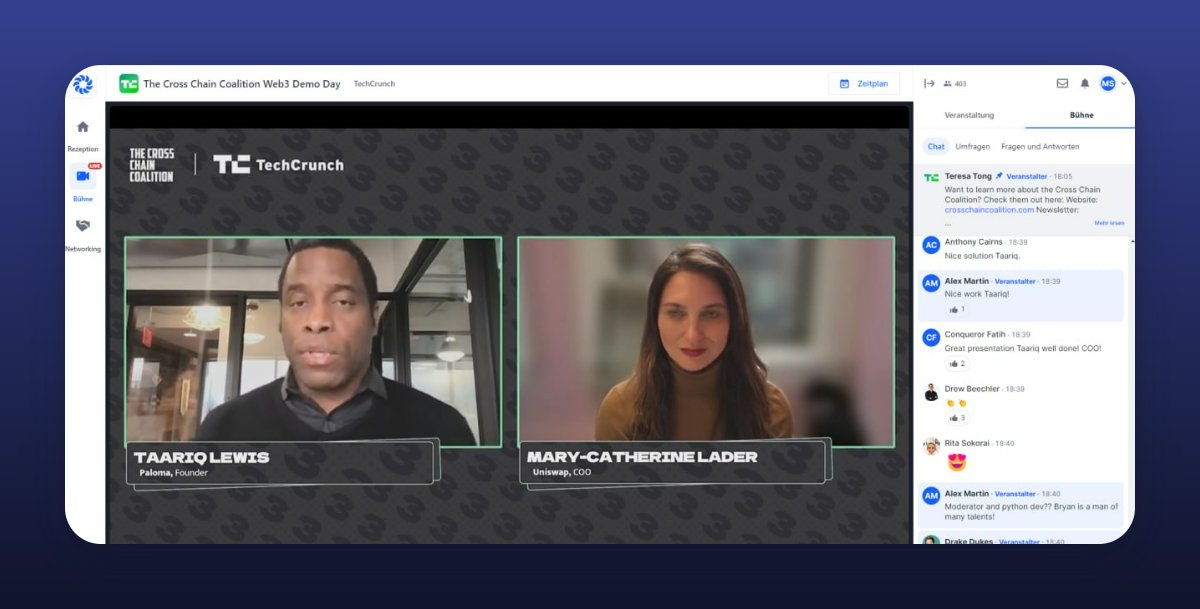The height and width of the screenshot is (609, 1200).
Task: Open the notifications bell icon
Action: tap(1085, 84)
